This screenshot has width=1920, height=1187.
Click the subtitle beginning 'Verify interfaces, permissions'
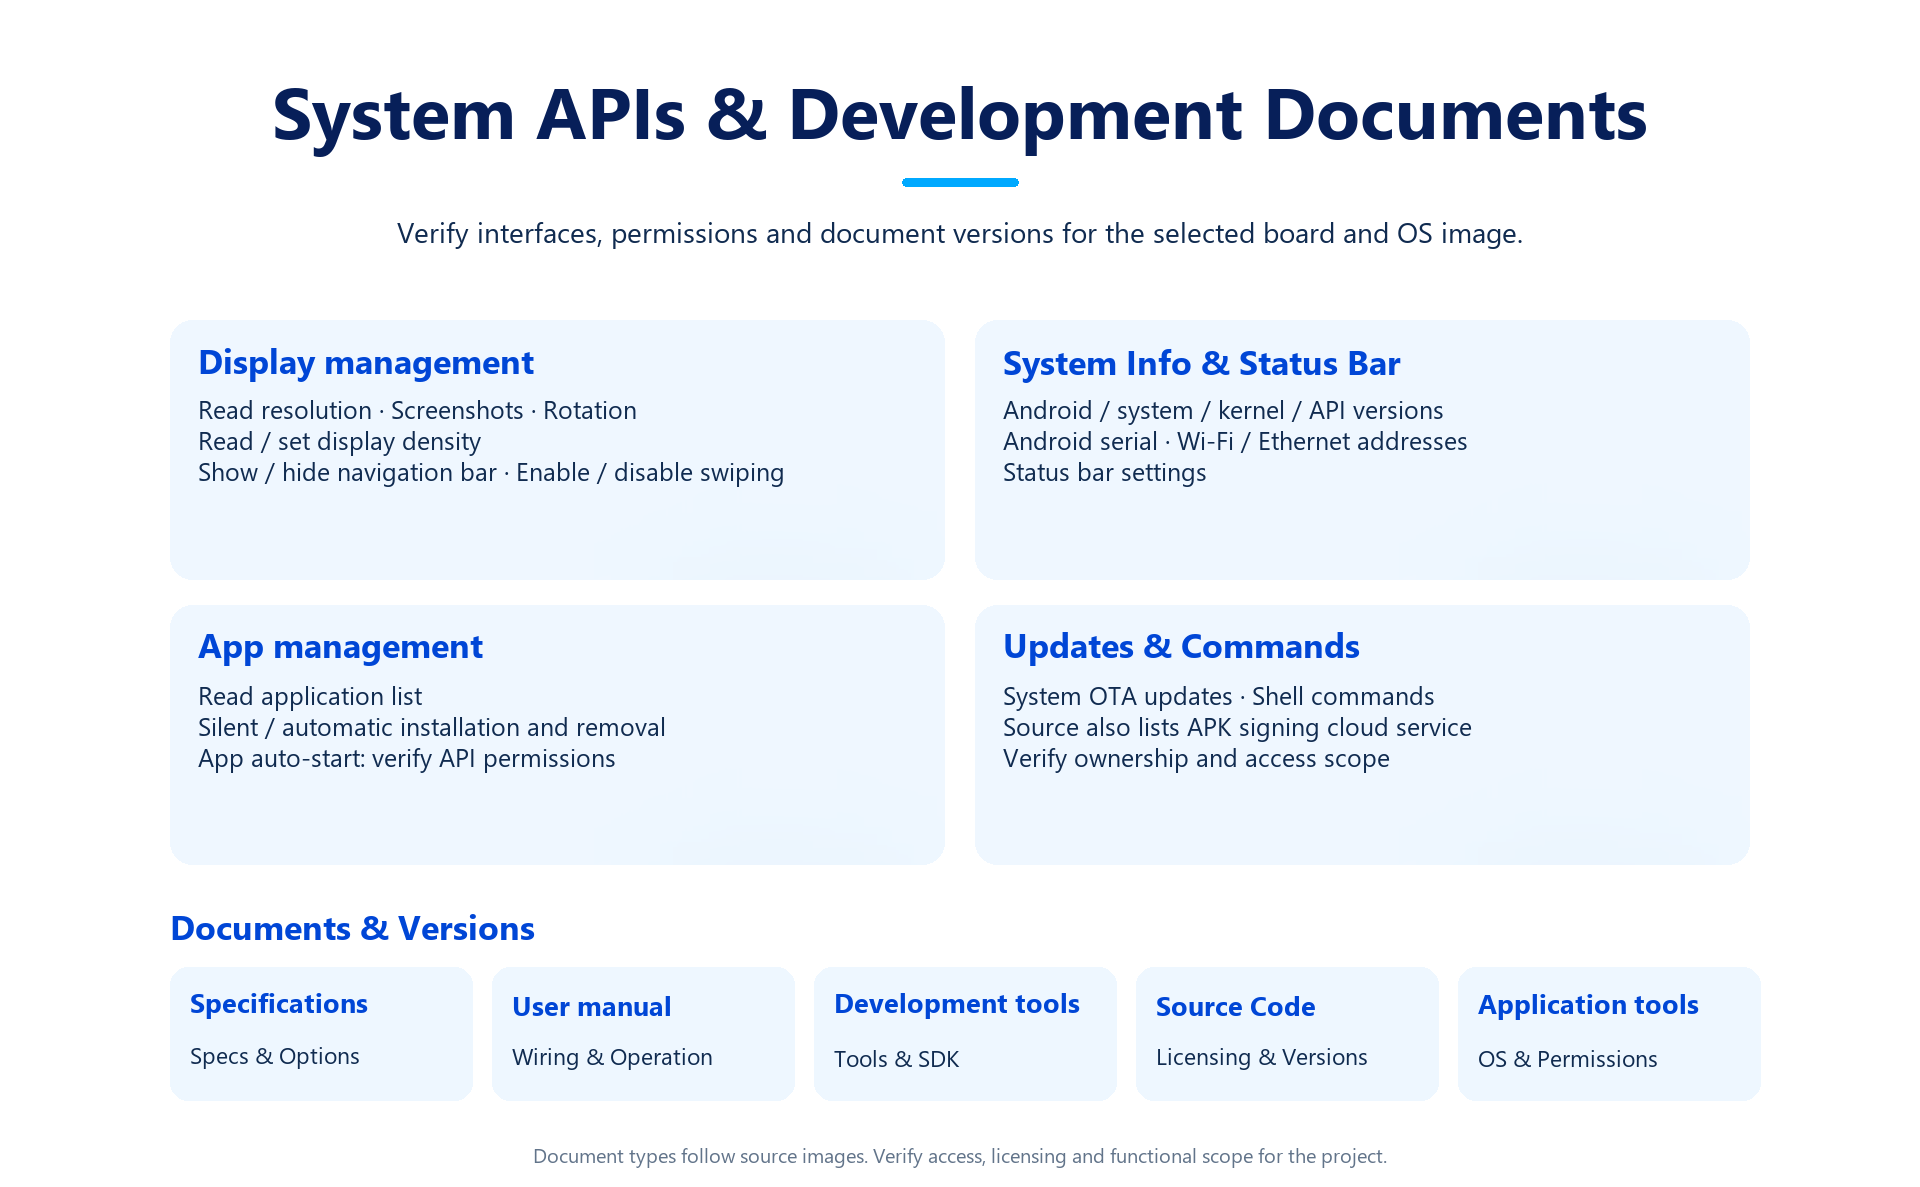[x=960, y=234]
